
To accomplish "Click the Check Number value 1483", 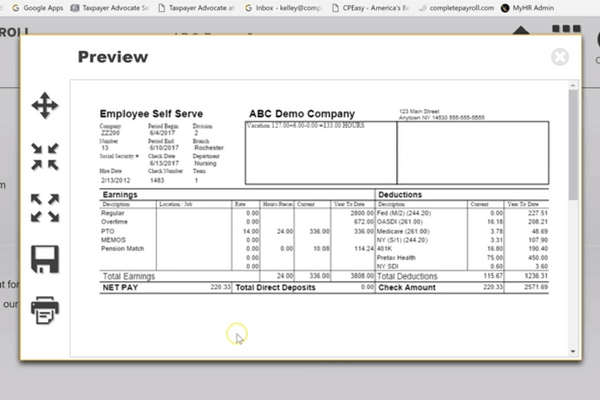I will (157, 180).
